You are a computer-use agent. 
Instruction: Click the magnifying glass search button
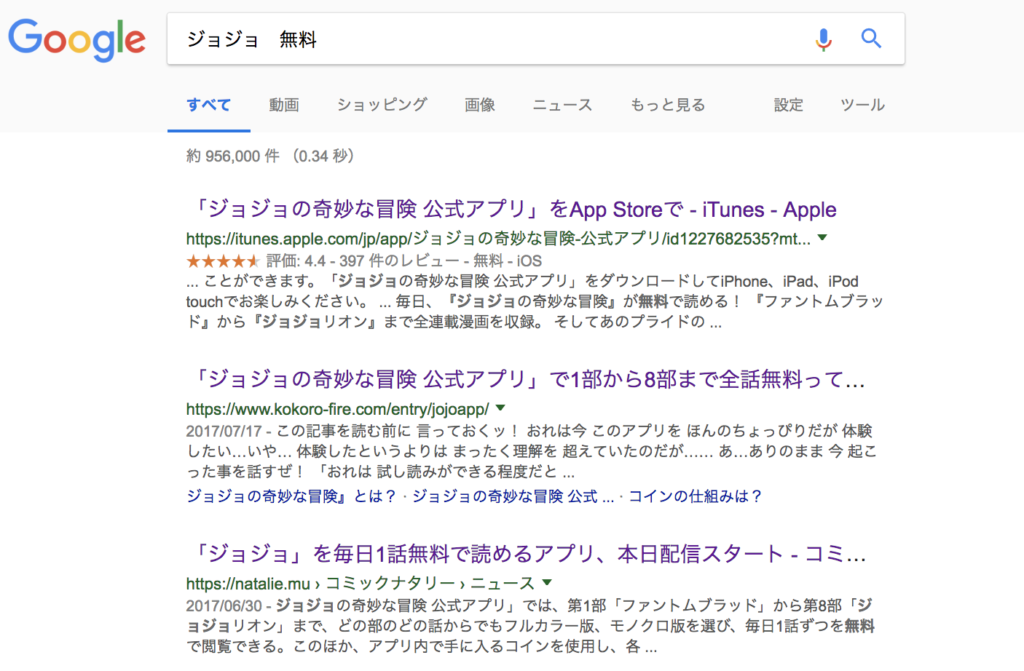871,39
